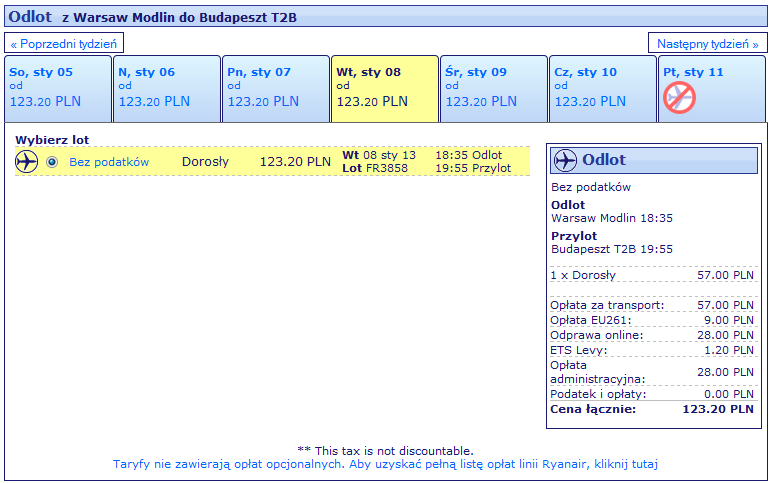Screen dimensions: 772x483
Task: Click the Odlot route header bar
Action: click(385, 17)
